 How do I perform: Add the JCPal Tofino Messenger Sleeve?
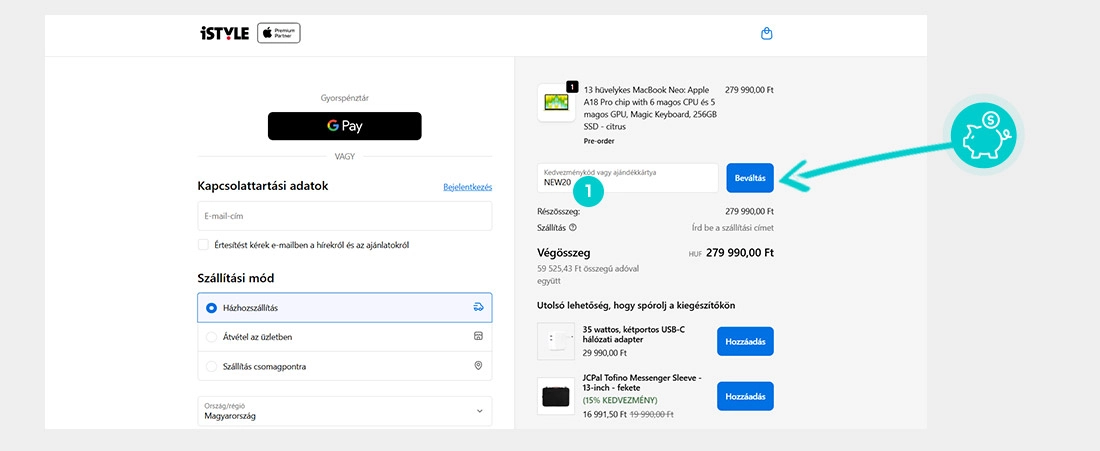[745, 396]
